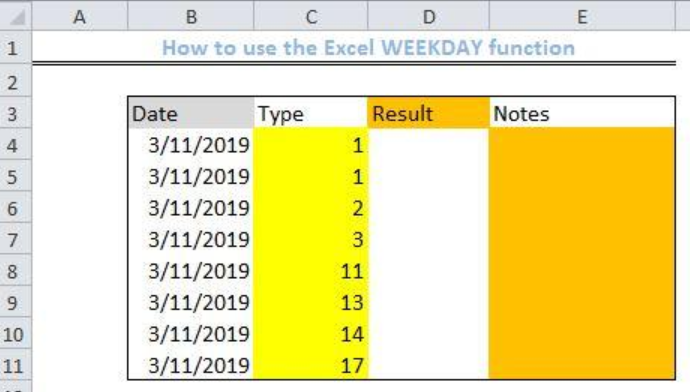This screenshot has width=690, height=392.
Task: Select column B header
Action: click(x=191, y=16)
